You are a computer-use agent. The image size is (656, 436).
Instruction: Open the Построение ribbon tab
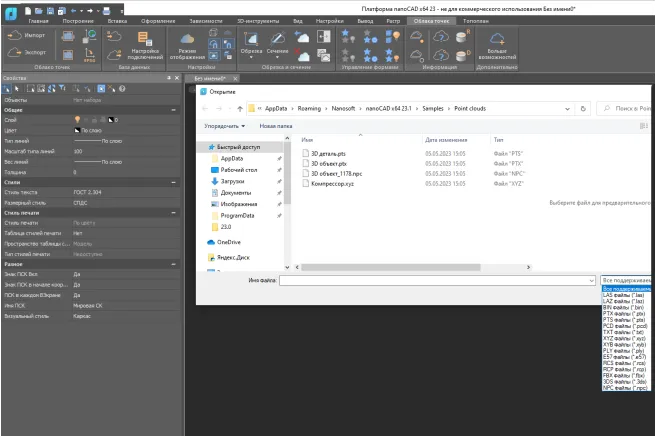pyautogui.click(x=78, y=21)
